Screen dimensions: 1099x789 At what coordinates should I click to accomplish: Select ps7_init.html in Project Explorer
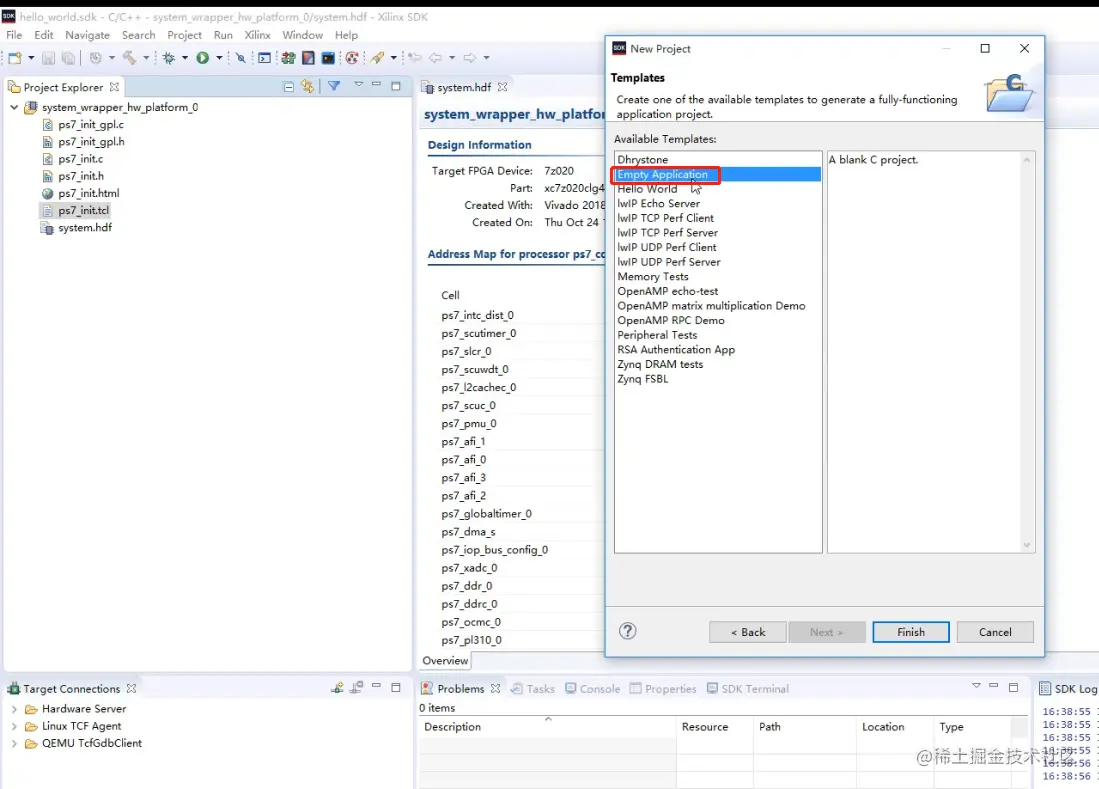pos(88,193)
